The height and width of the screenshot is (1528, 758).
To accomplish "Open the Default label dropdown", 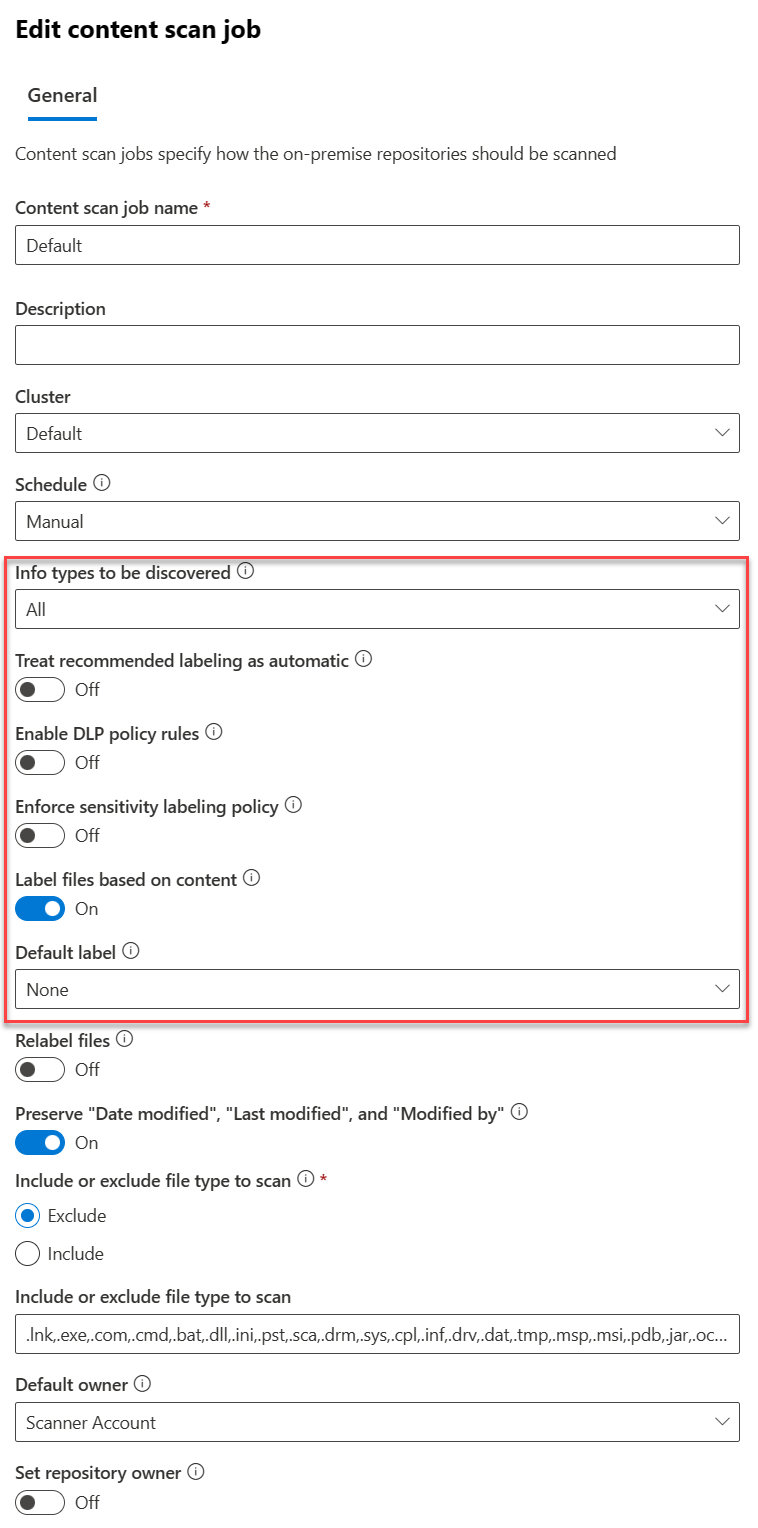I will 377,989.
